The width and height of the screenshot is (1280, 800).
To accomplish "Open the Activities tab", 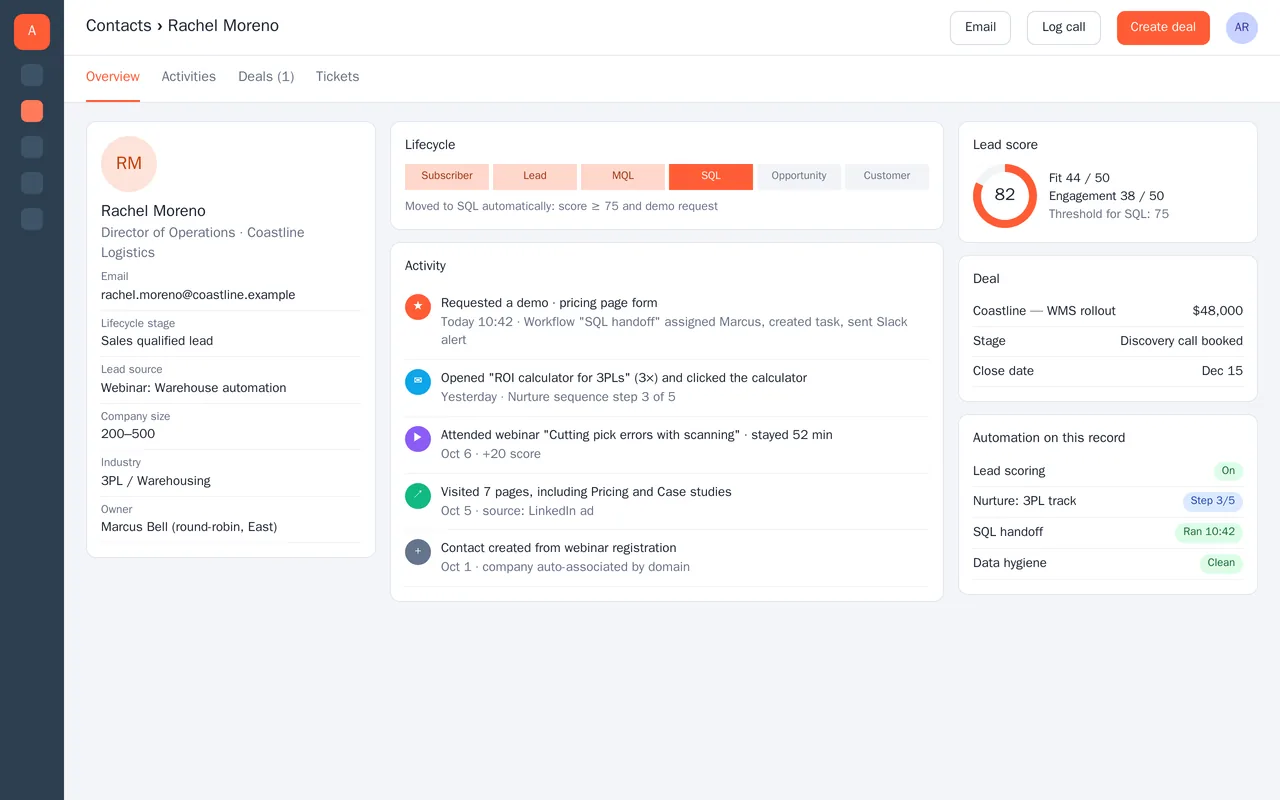I will (x=189, y=77).
